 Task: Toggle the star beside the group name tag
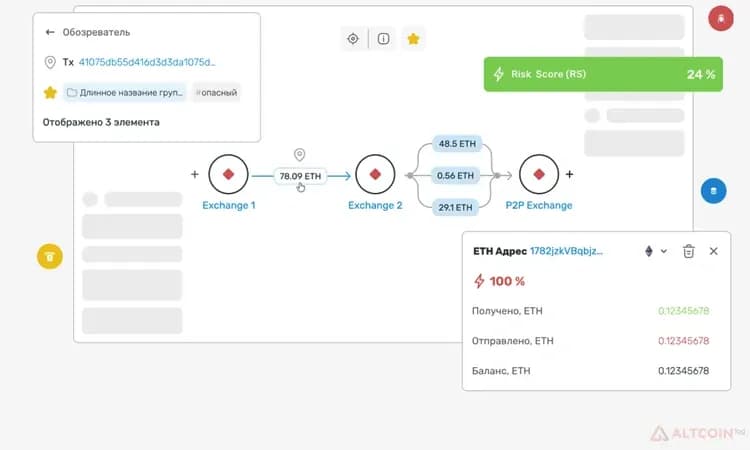point(50,92)
